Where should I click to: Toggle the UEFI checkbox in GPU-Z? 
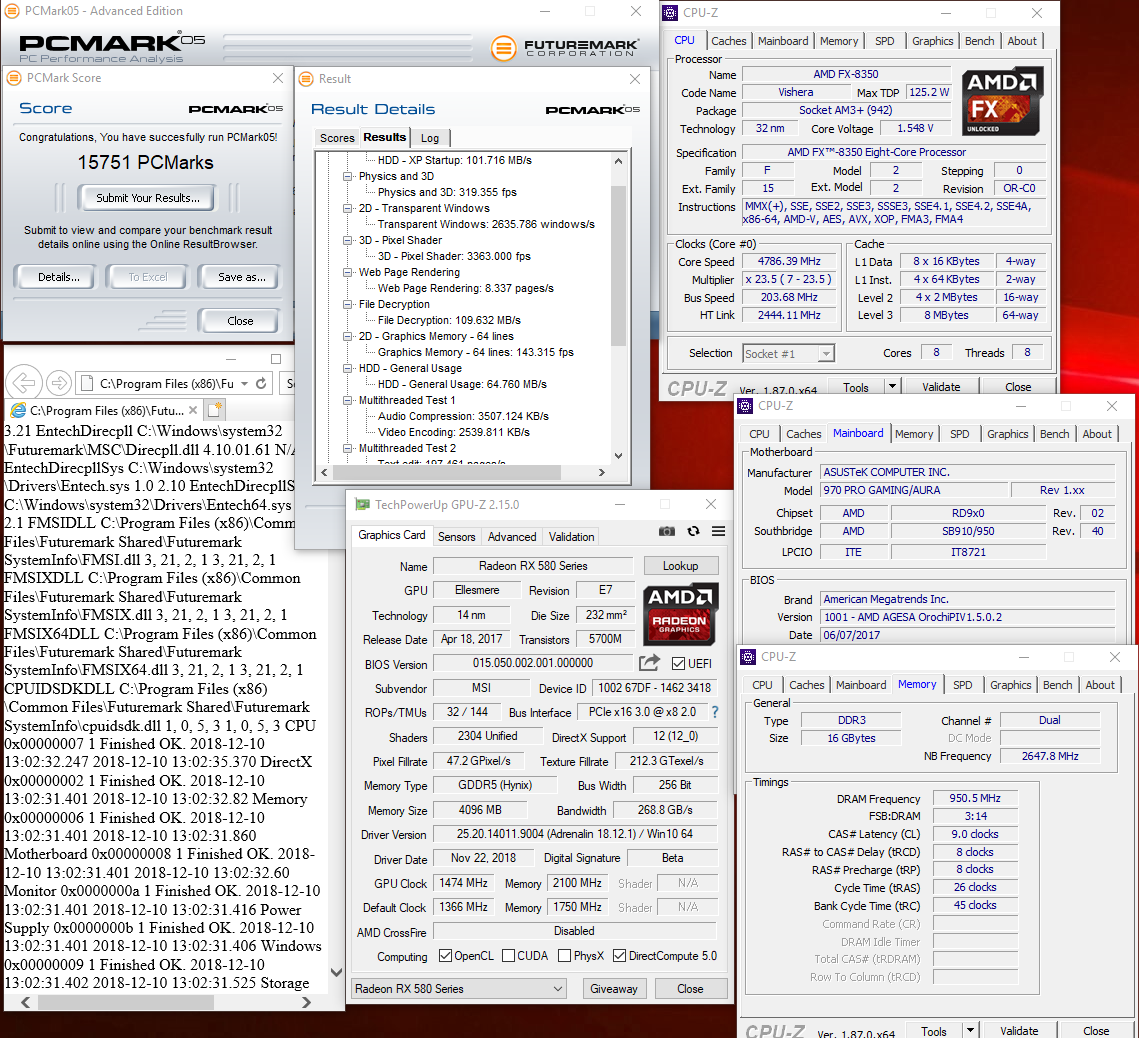click(x=678, y=663)
